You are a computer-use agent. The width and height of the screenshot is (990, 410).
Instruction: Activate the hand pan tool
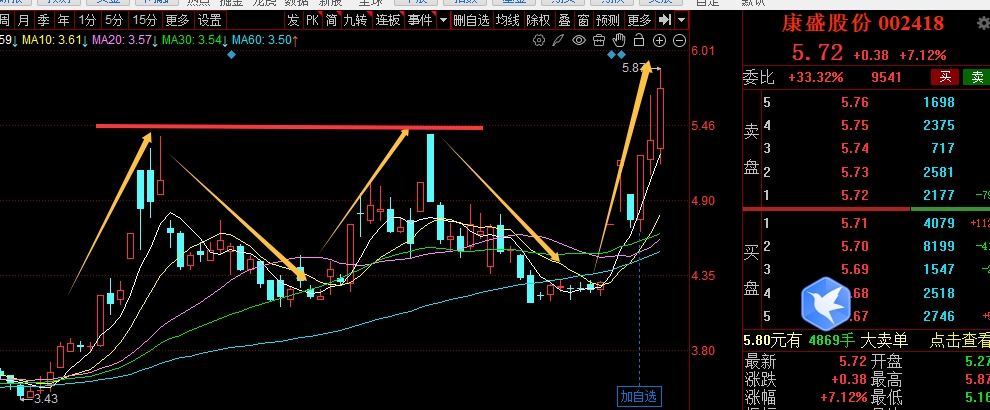[x=619, y=40]
